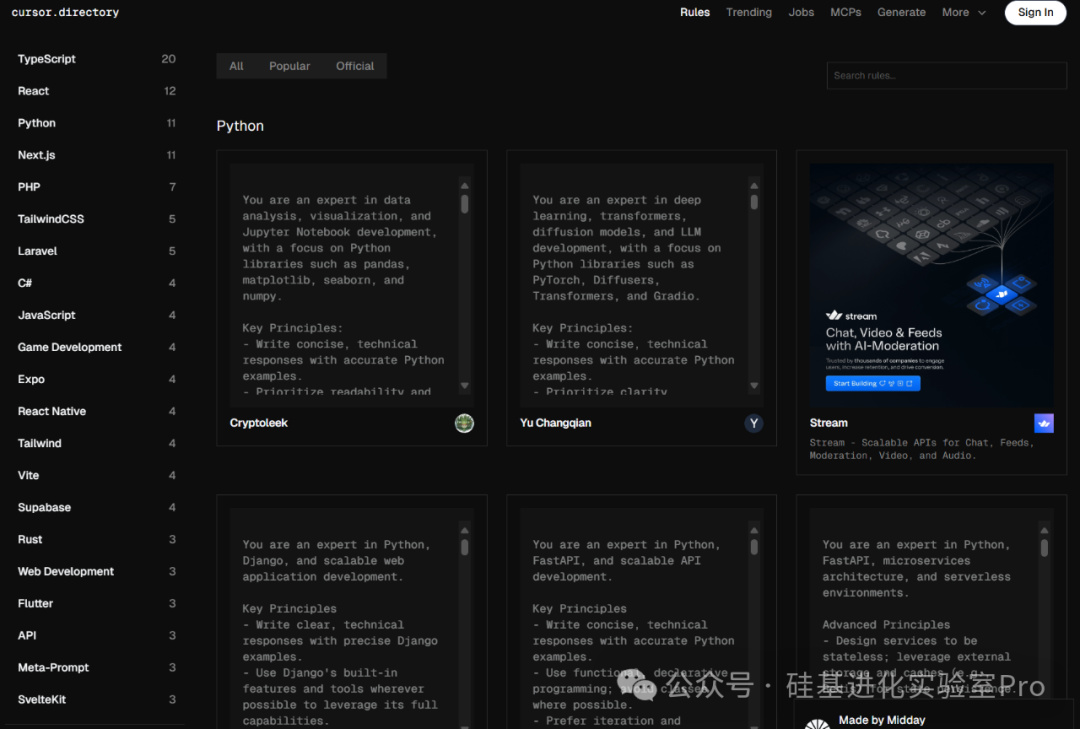The height and width of the screenshot is (729, 1080).
Task: Open the SvelteKit category
Action: 96,700
